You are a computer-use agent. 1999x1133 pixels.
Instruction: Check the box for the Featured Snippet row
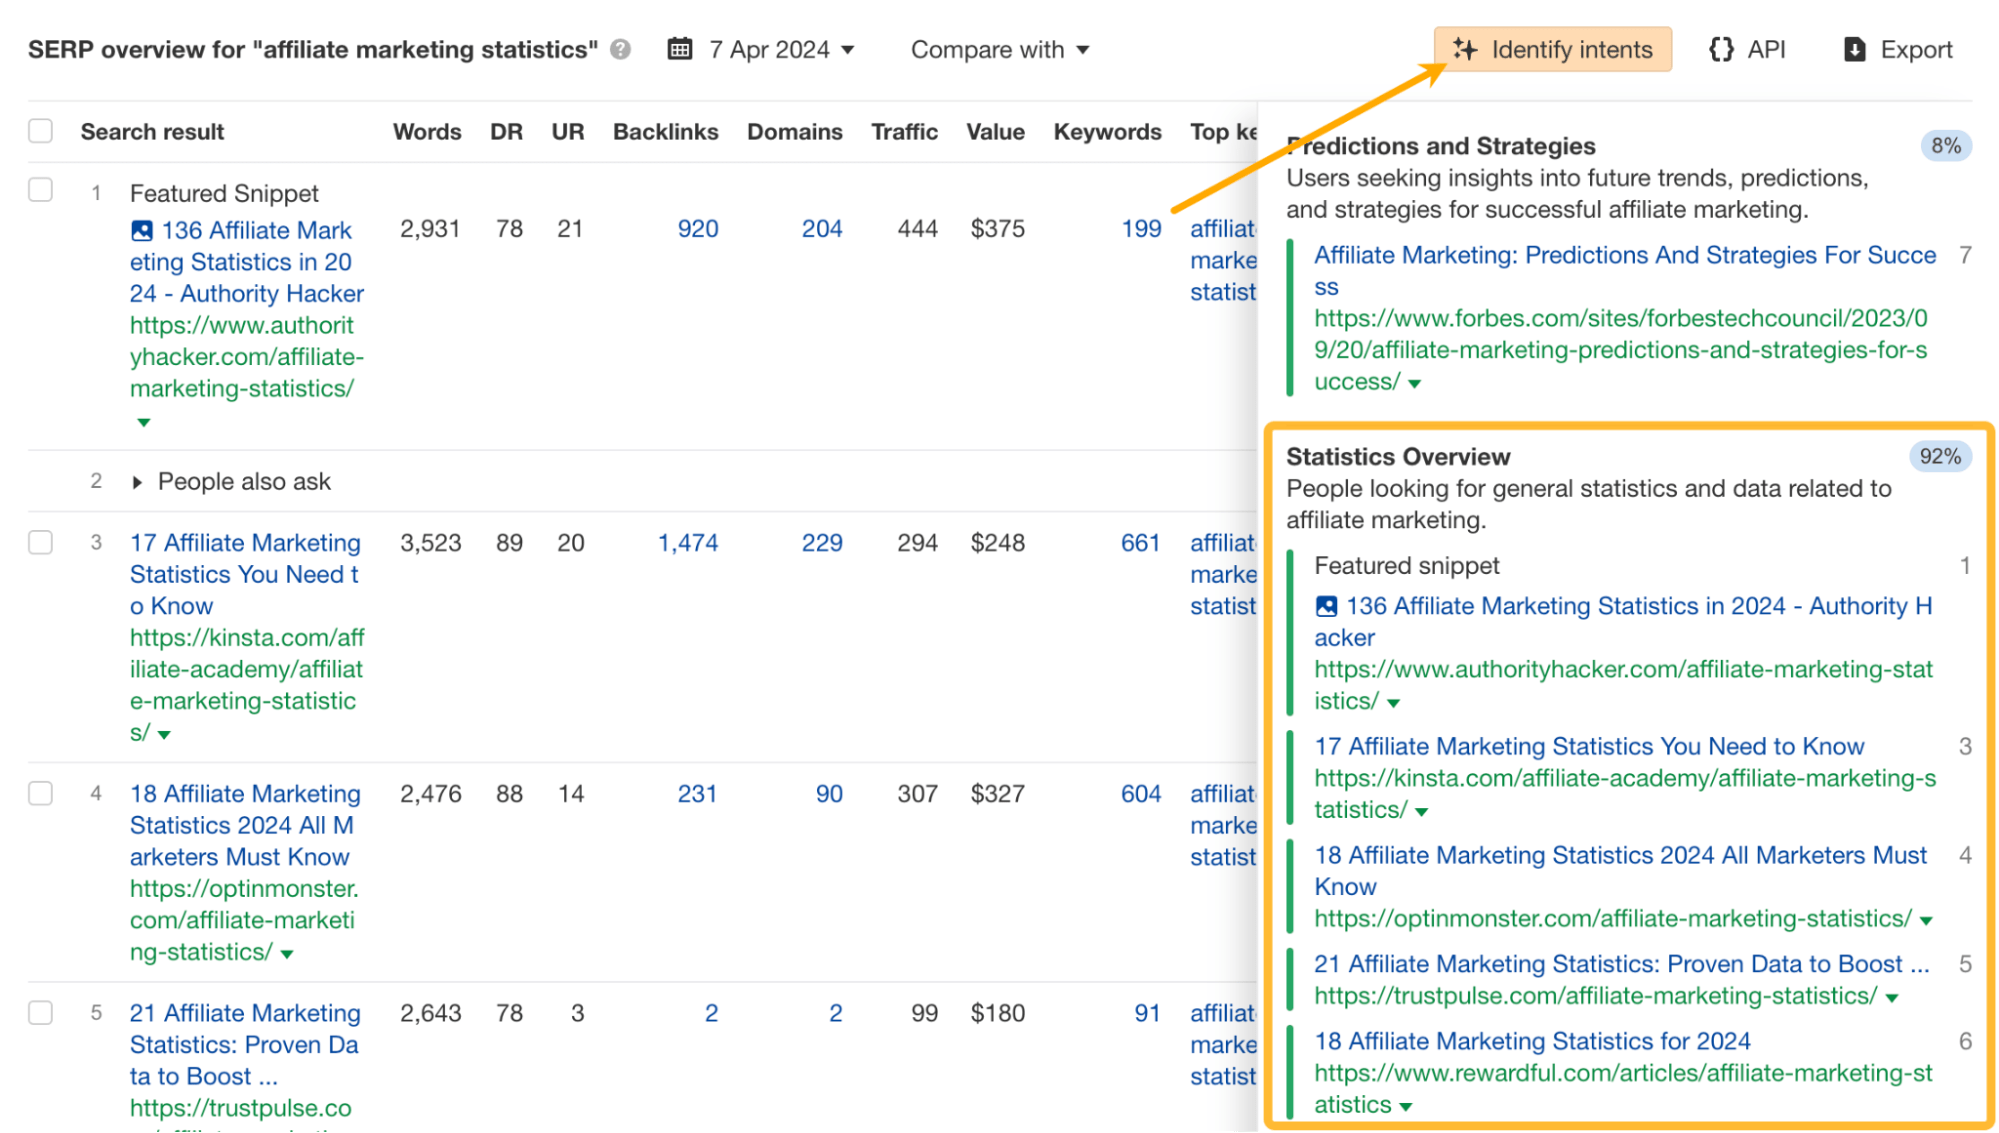click(x=40, y=189)
